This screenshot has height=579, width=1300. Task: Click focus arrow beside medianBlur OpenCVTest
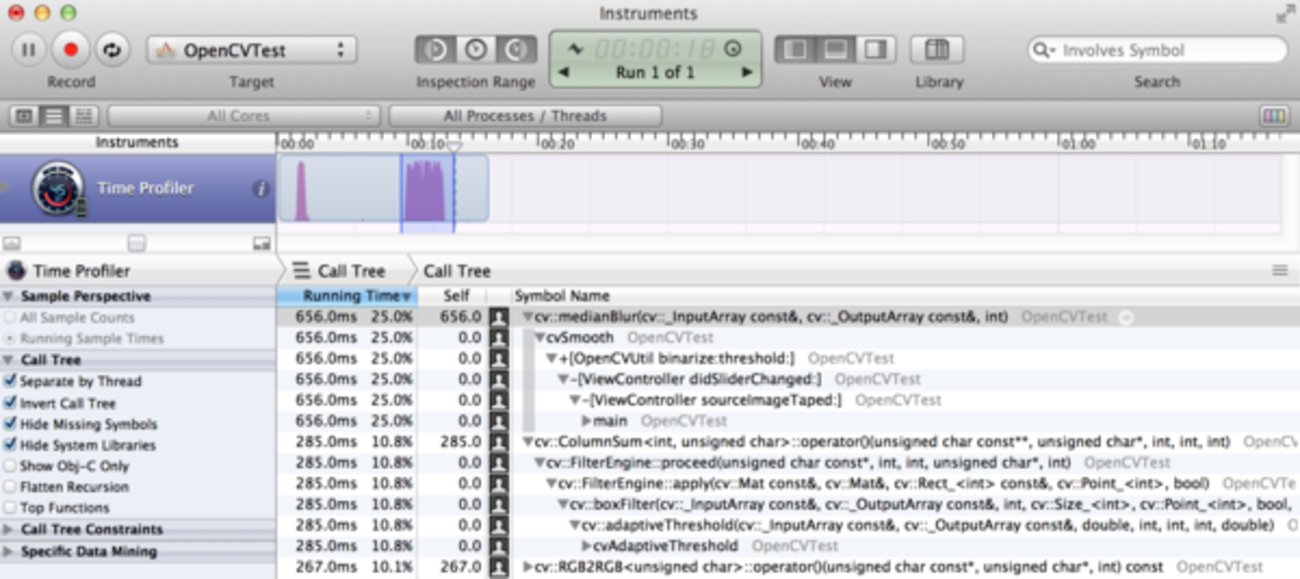tap(1125, 317)
